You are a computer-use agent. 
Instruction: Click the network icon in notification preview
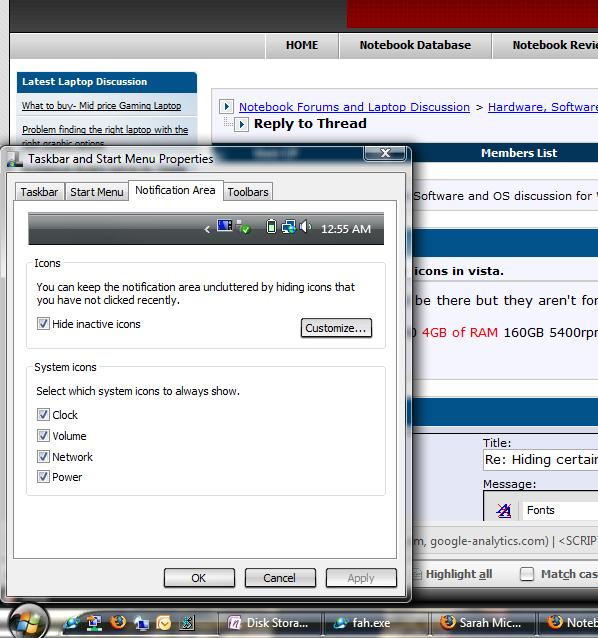289,227
